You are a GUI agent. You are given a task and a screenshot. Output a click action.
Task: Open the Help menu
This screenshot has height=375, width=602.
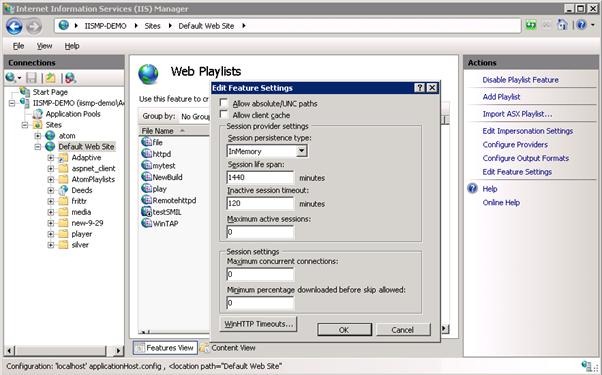72,46
